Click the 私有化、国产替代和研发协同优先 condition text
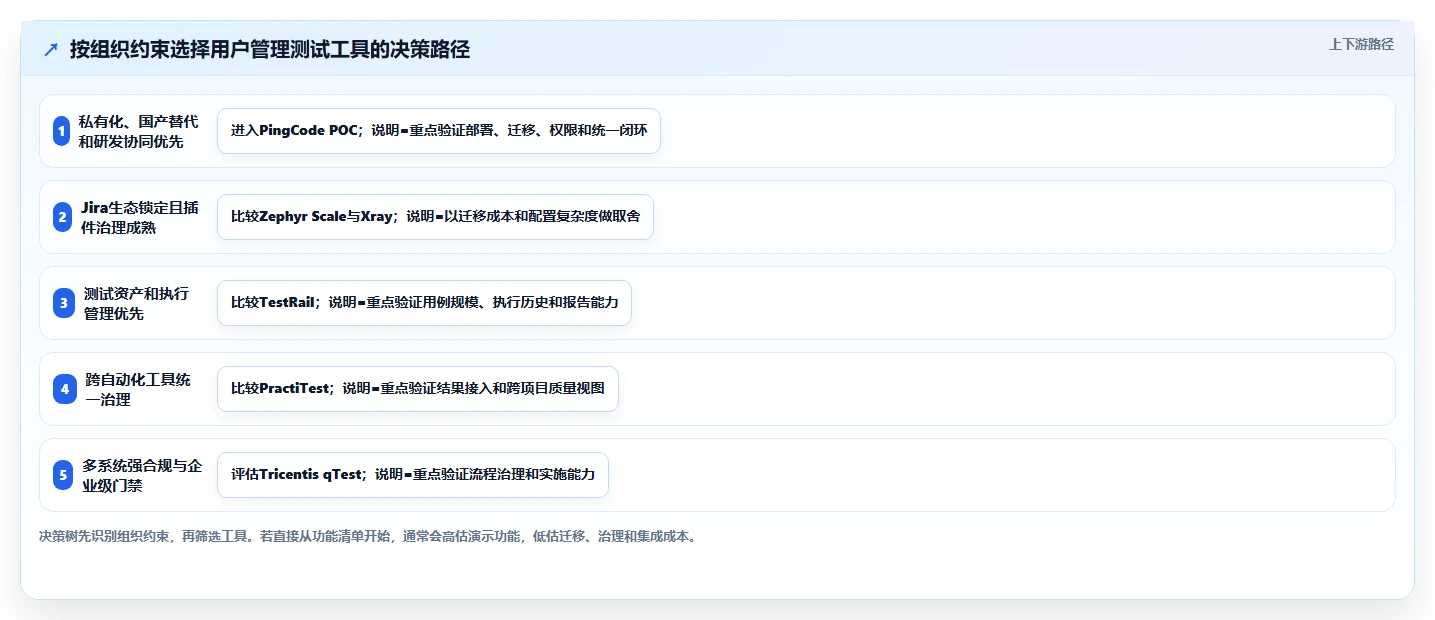 pyautogui.click(x=139, y=131)
